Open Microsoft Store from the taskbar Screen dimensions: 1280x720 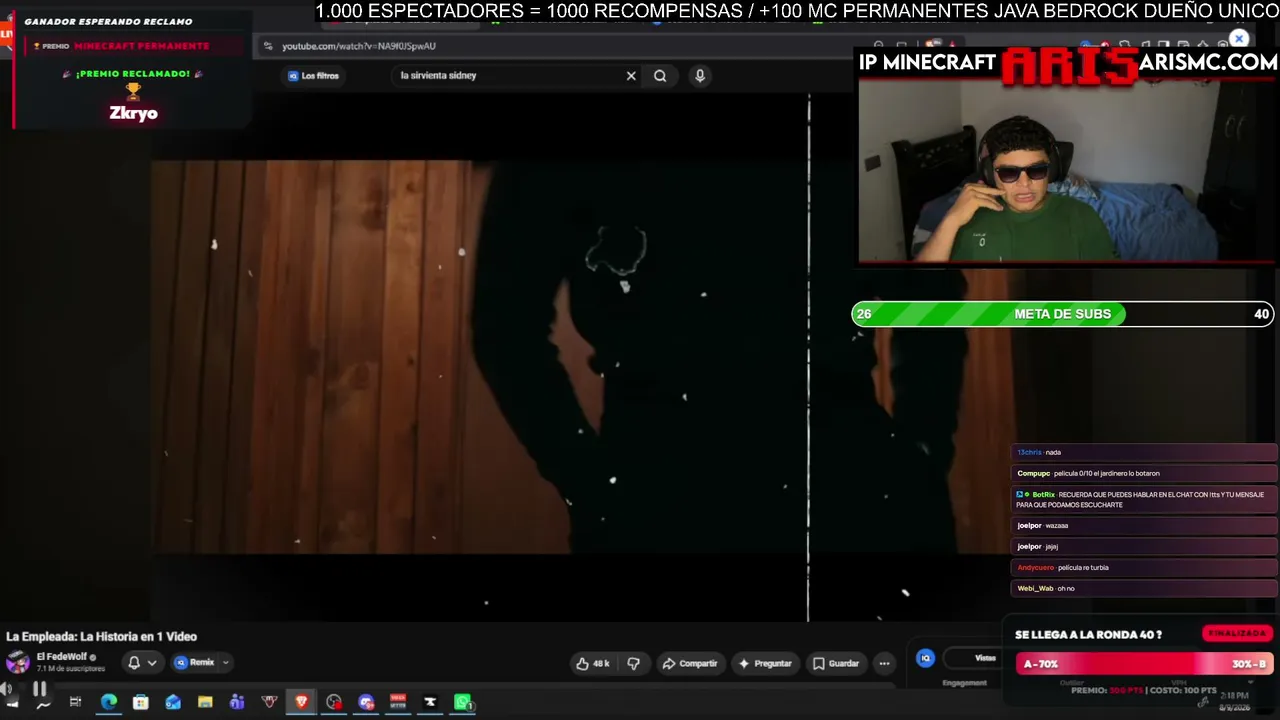pos(140,702)
